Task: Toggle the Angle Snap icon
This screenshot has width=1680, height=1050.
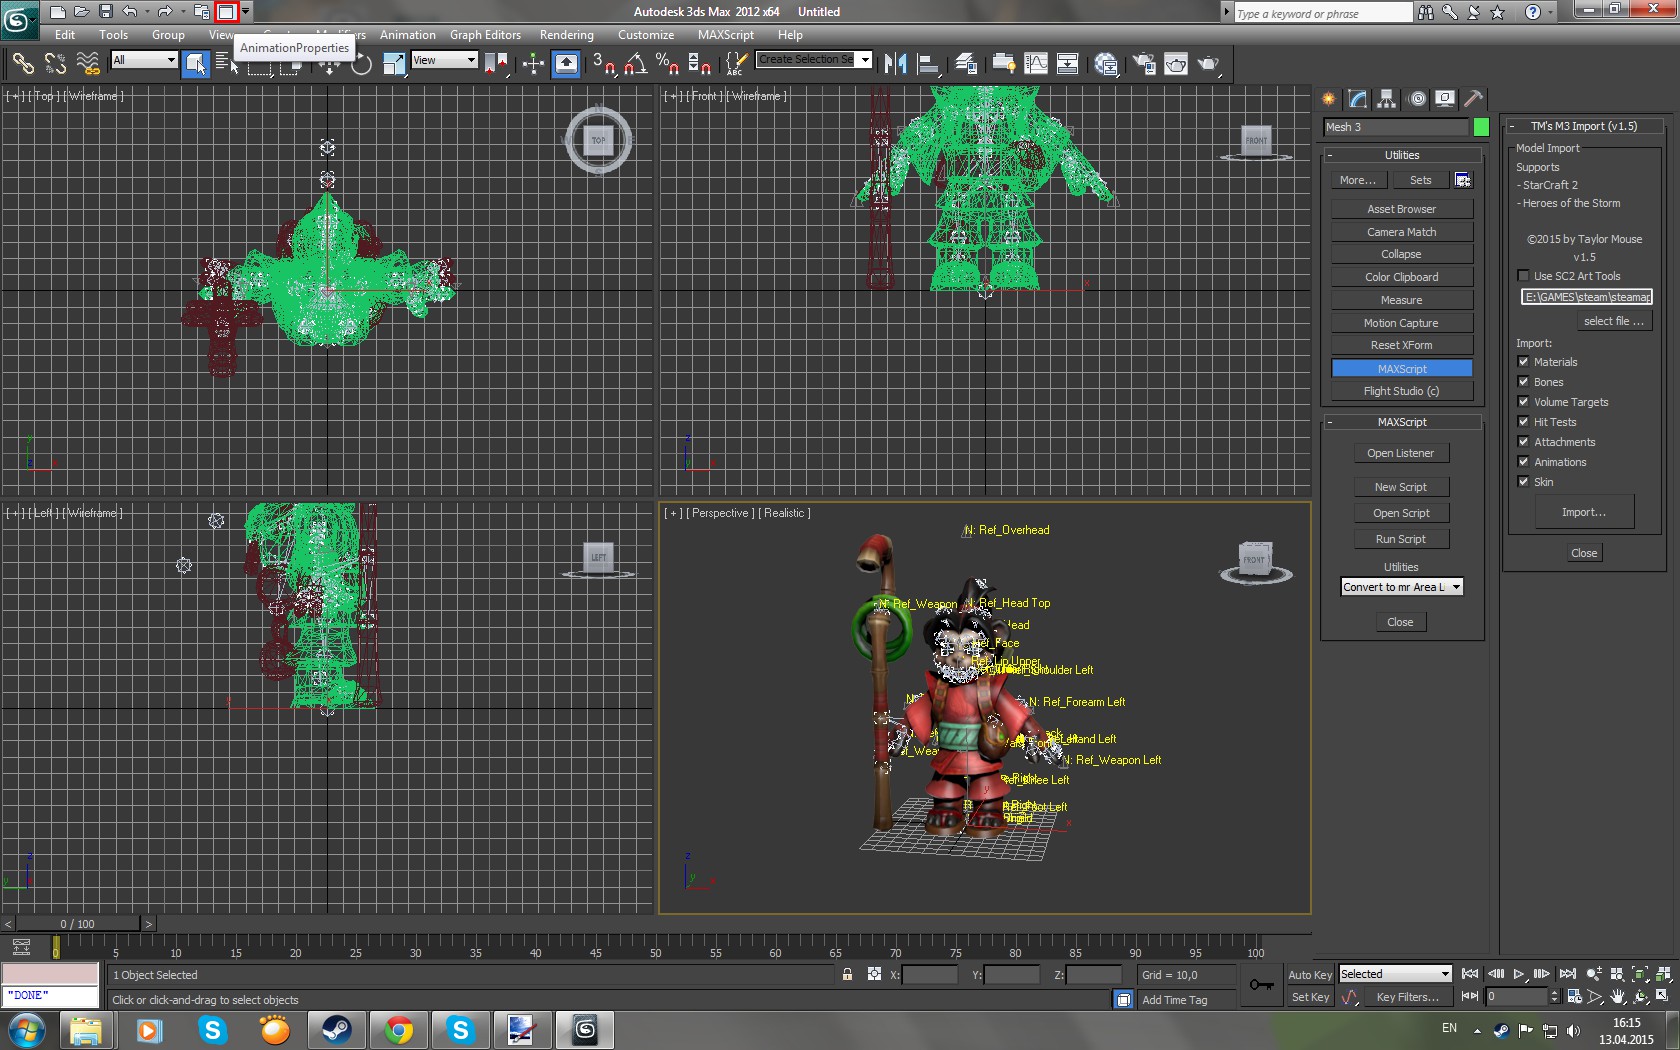Action: point(635,64)
